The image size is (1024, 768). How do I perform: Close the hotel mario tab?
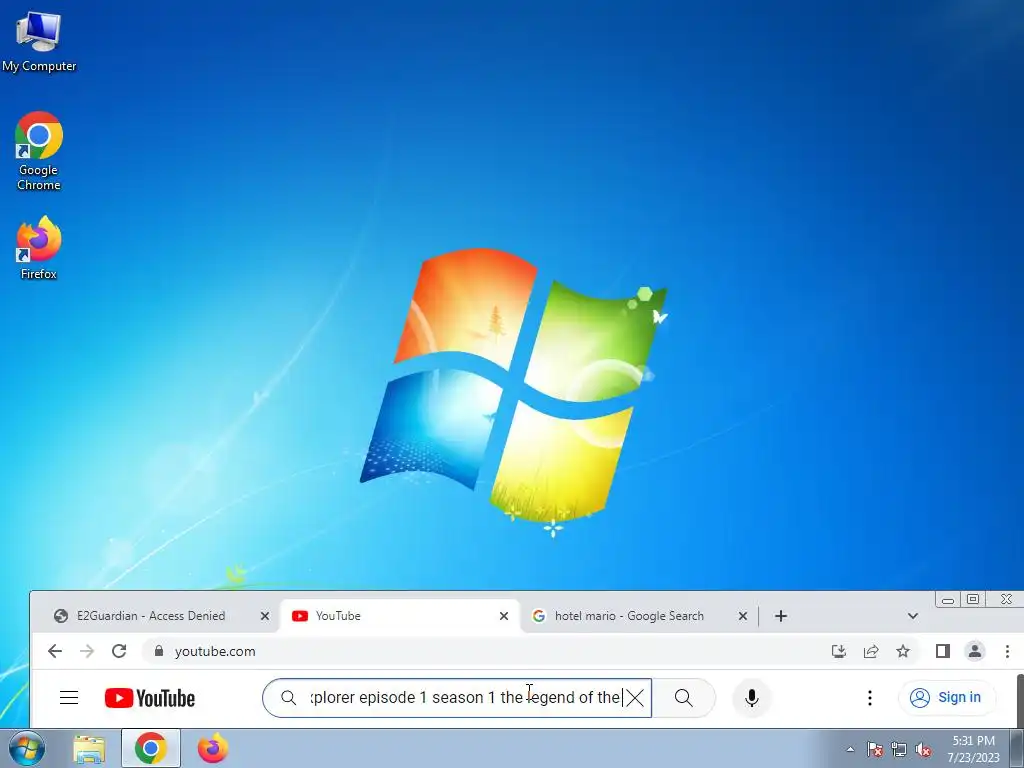tap(743, 616)
